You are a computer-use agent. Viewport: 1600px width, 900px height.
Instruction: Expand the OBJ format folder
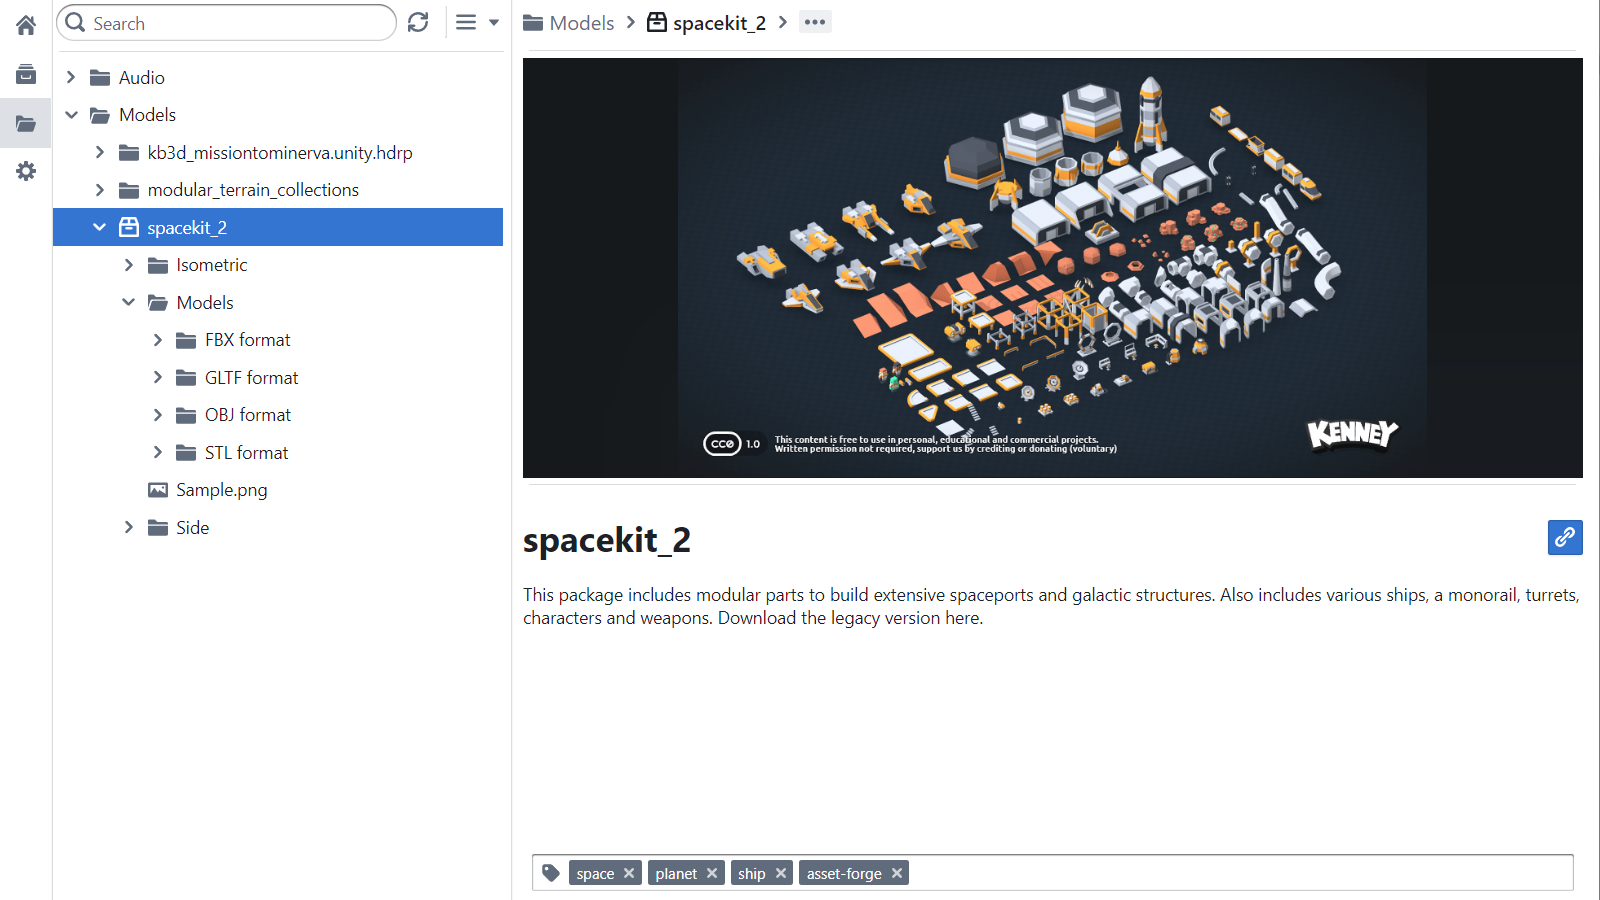point(157,415)
